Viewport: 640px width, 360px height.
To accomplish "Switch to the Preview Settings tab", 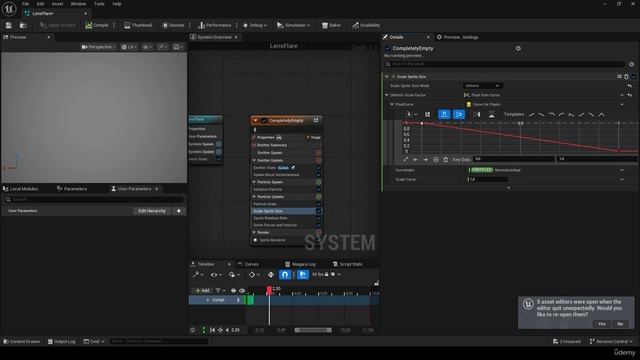I will [x=458, y=37].
